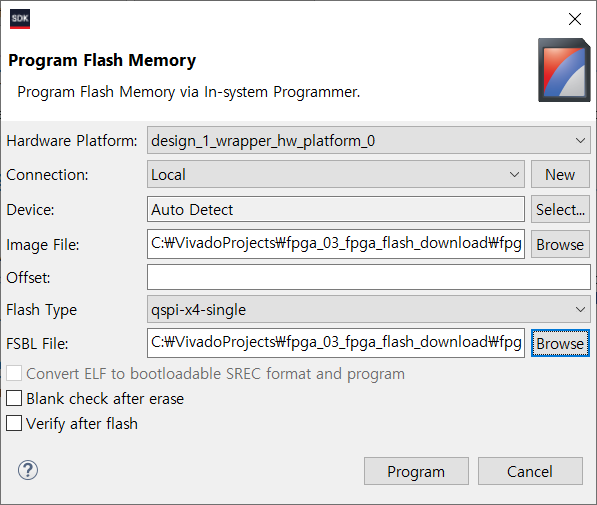Open the help question mark icon

[28, 470]
